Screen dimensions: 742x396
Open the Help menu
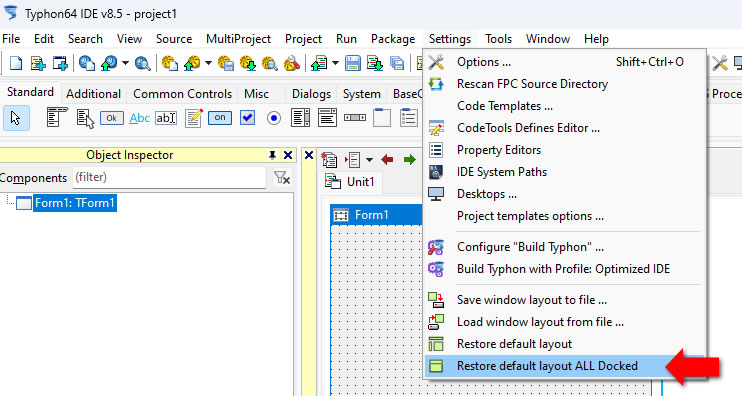click(x=596, y=39)
